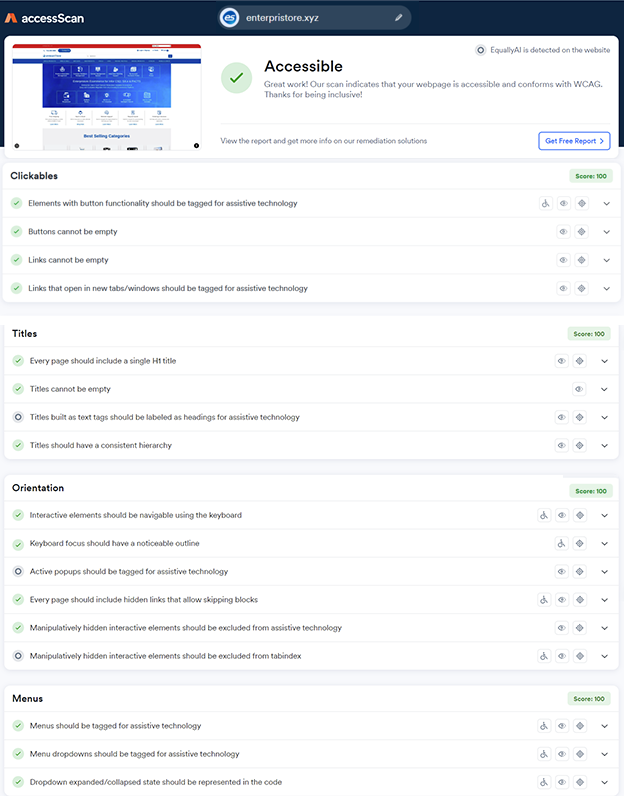Viewport: 624px width, 796px height.
Task: Expand links that open in new tabs row
Action: coord(606,288)
